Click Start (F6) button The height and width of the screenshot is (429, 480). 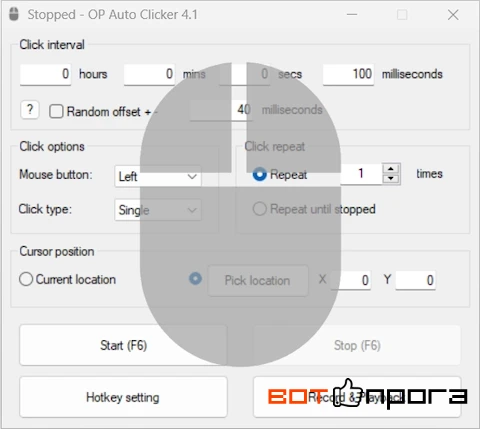click(x=123, y=345)
